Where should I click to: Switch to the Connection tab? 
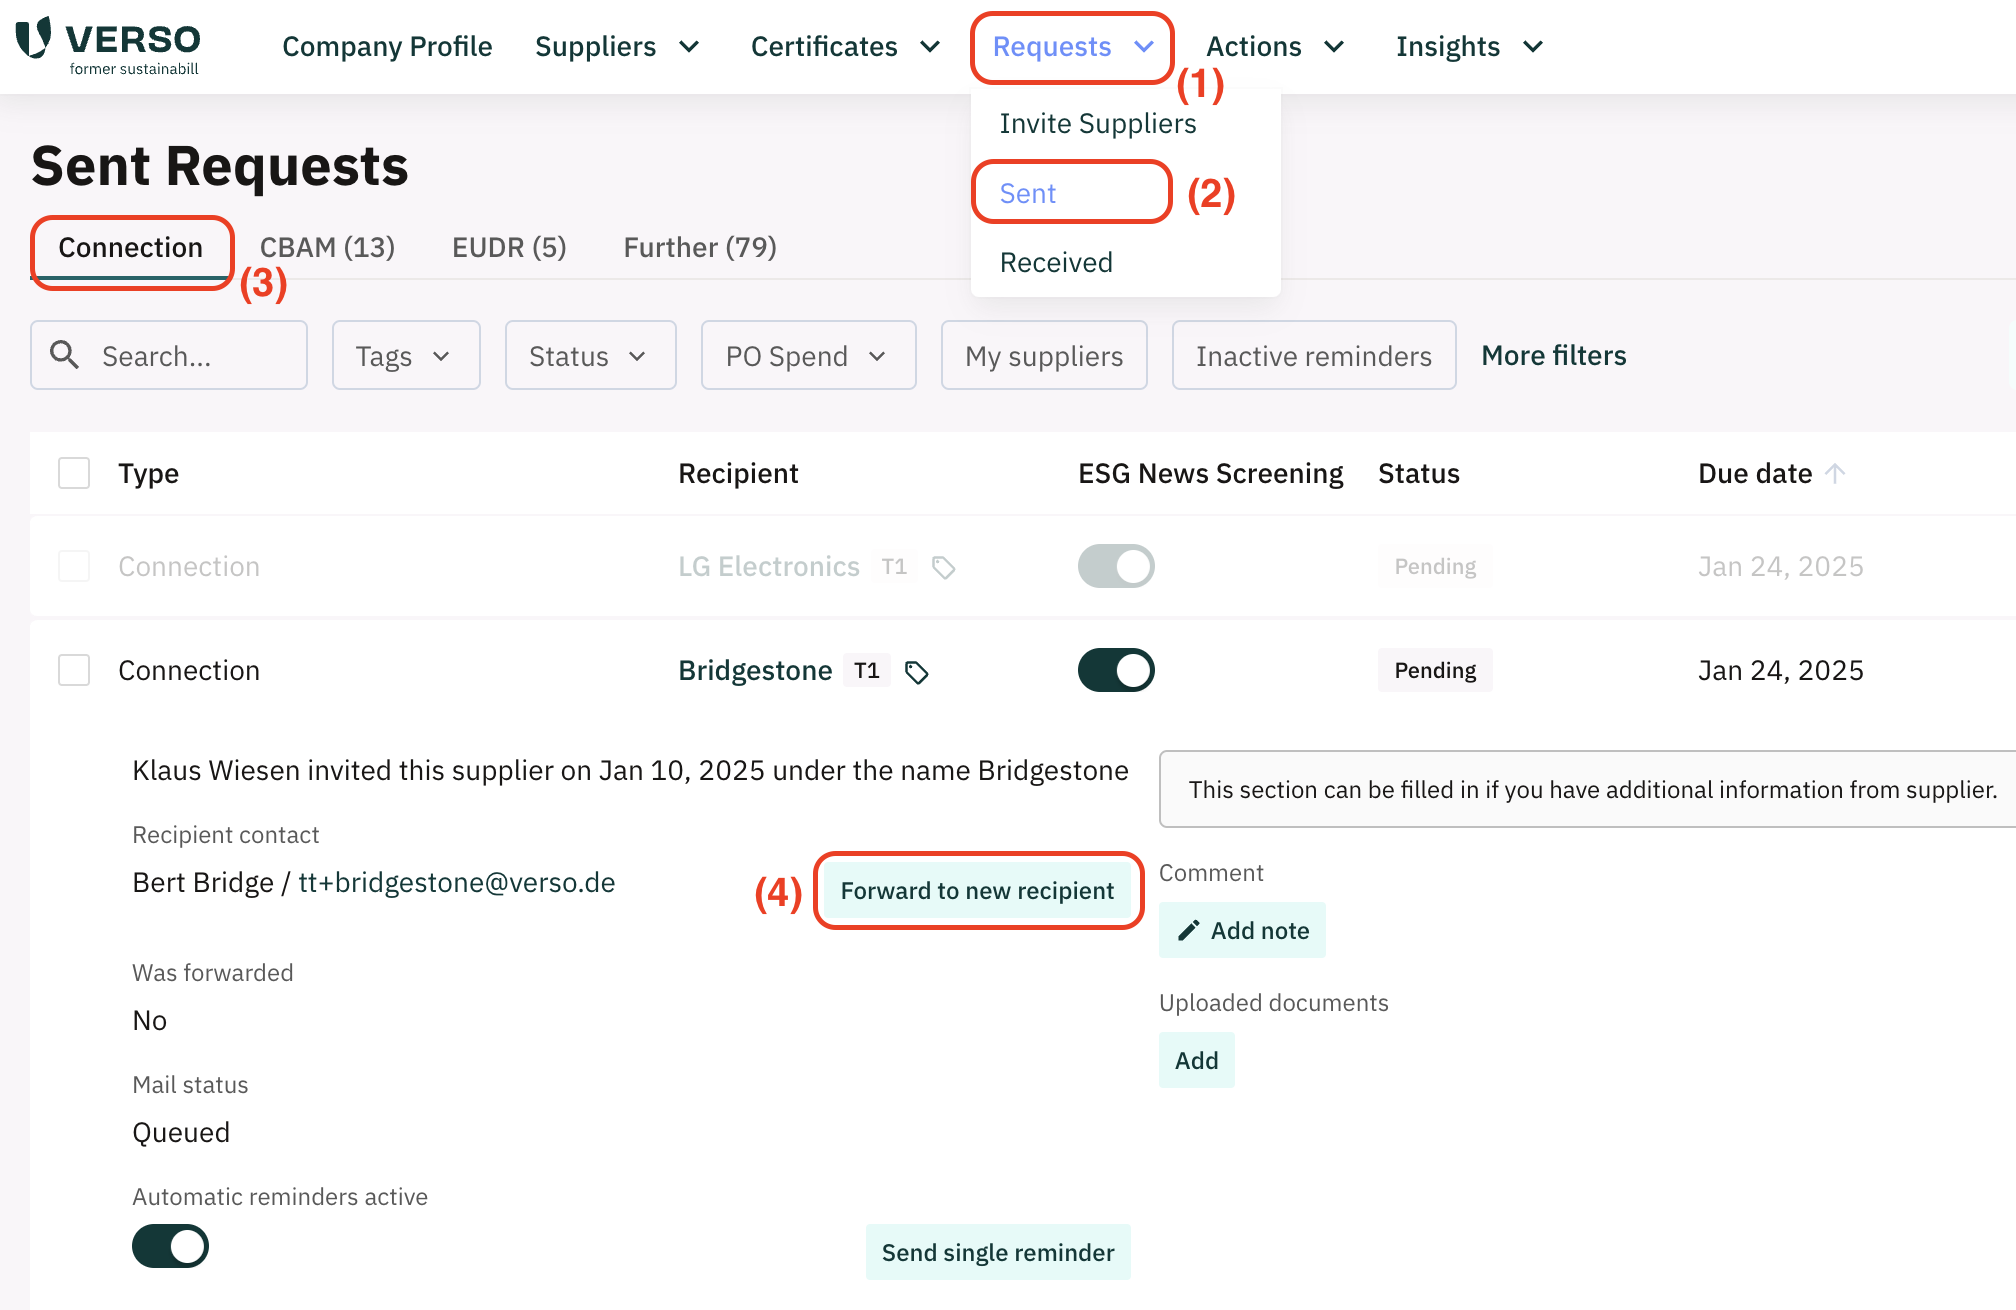tap(131, 248)
